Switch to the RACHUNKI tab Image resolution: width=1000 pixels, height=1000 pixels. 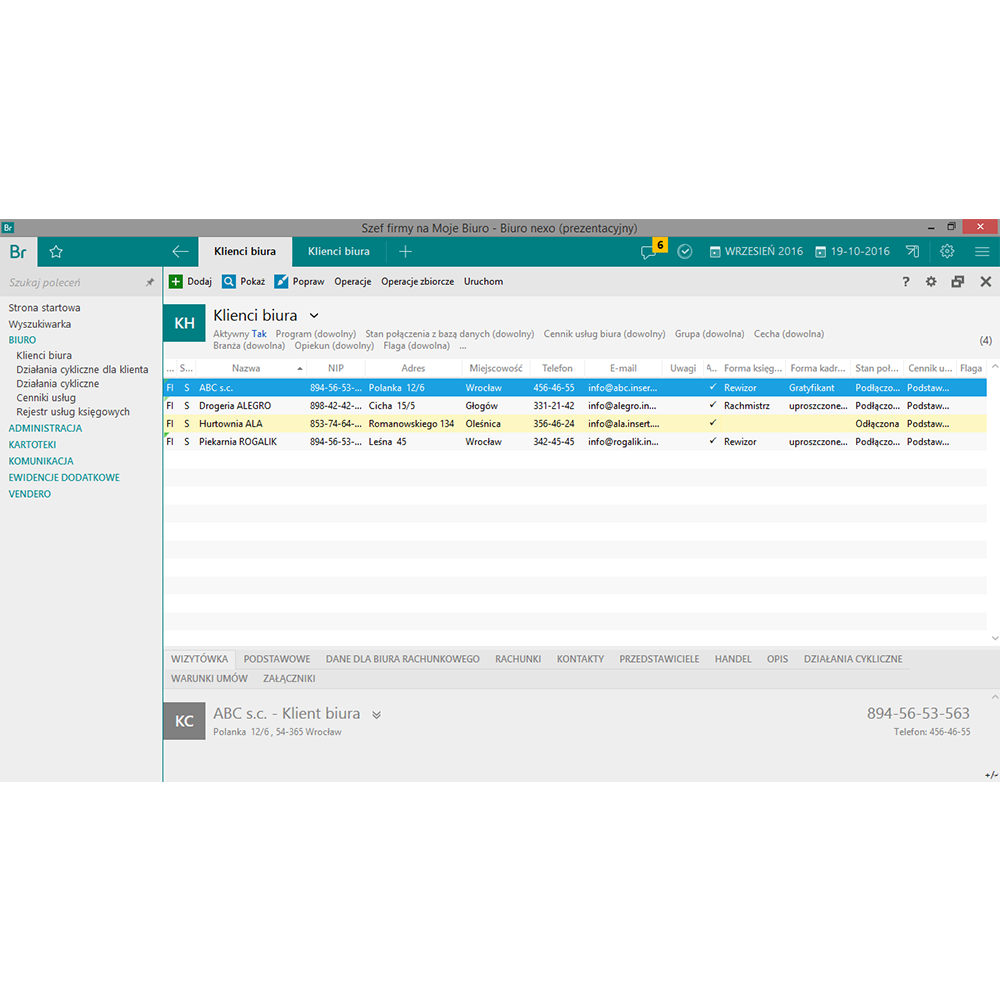(518, 659)
